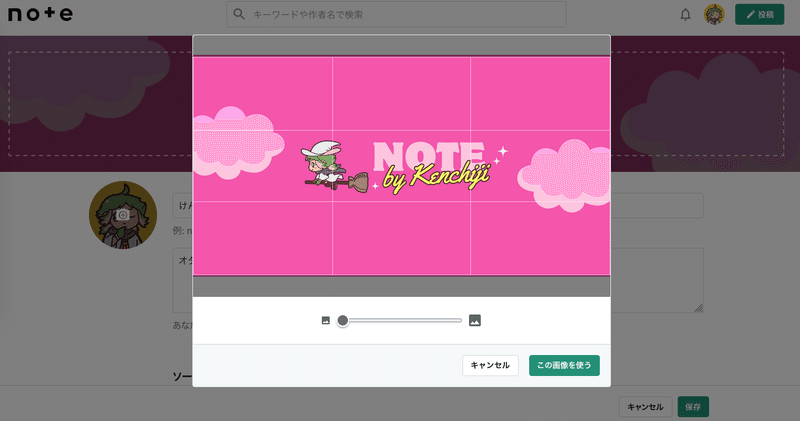Open the user avatar menu in header

(714, 15)
